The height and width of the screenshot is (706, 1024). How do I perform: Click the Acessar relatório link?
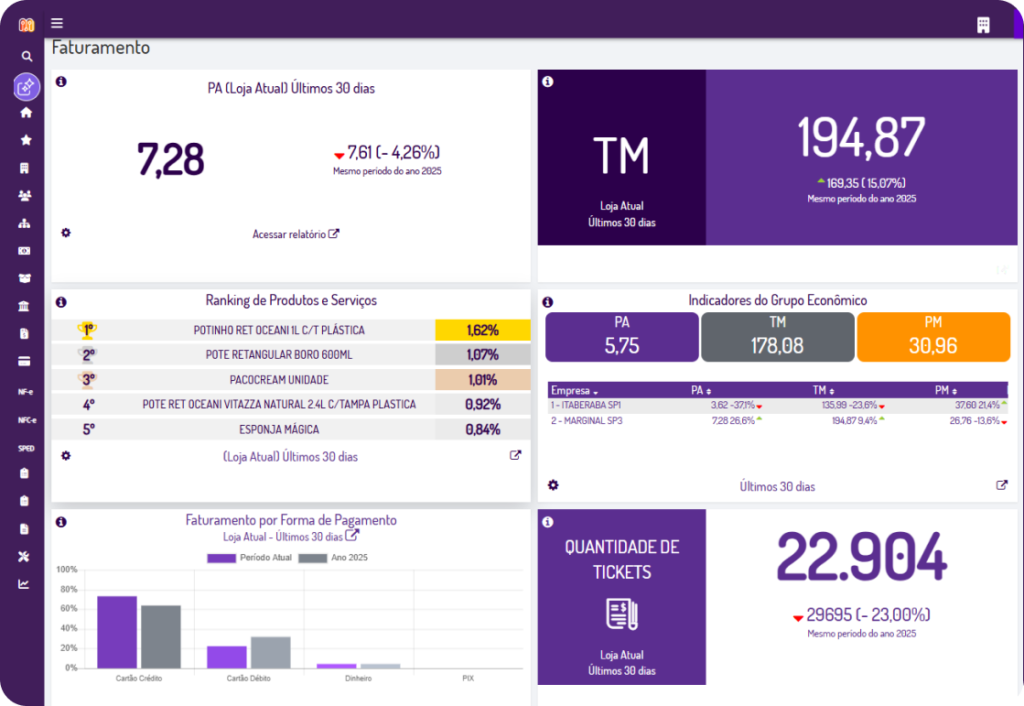295,234
